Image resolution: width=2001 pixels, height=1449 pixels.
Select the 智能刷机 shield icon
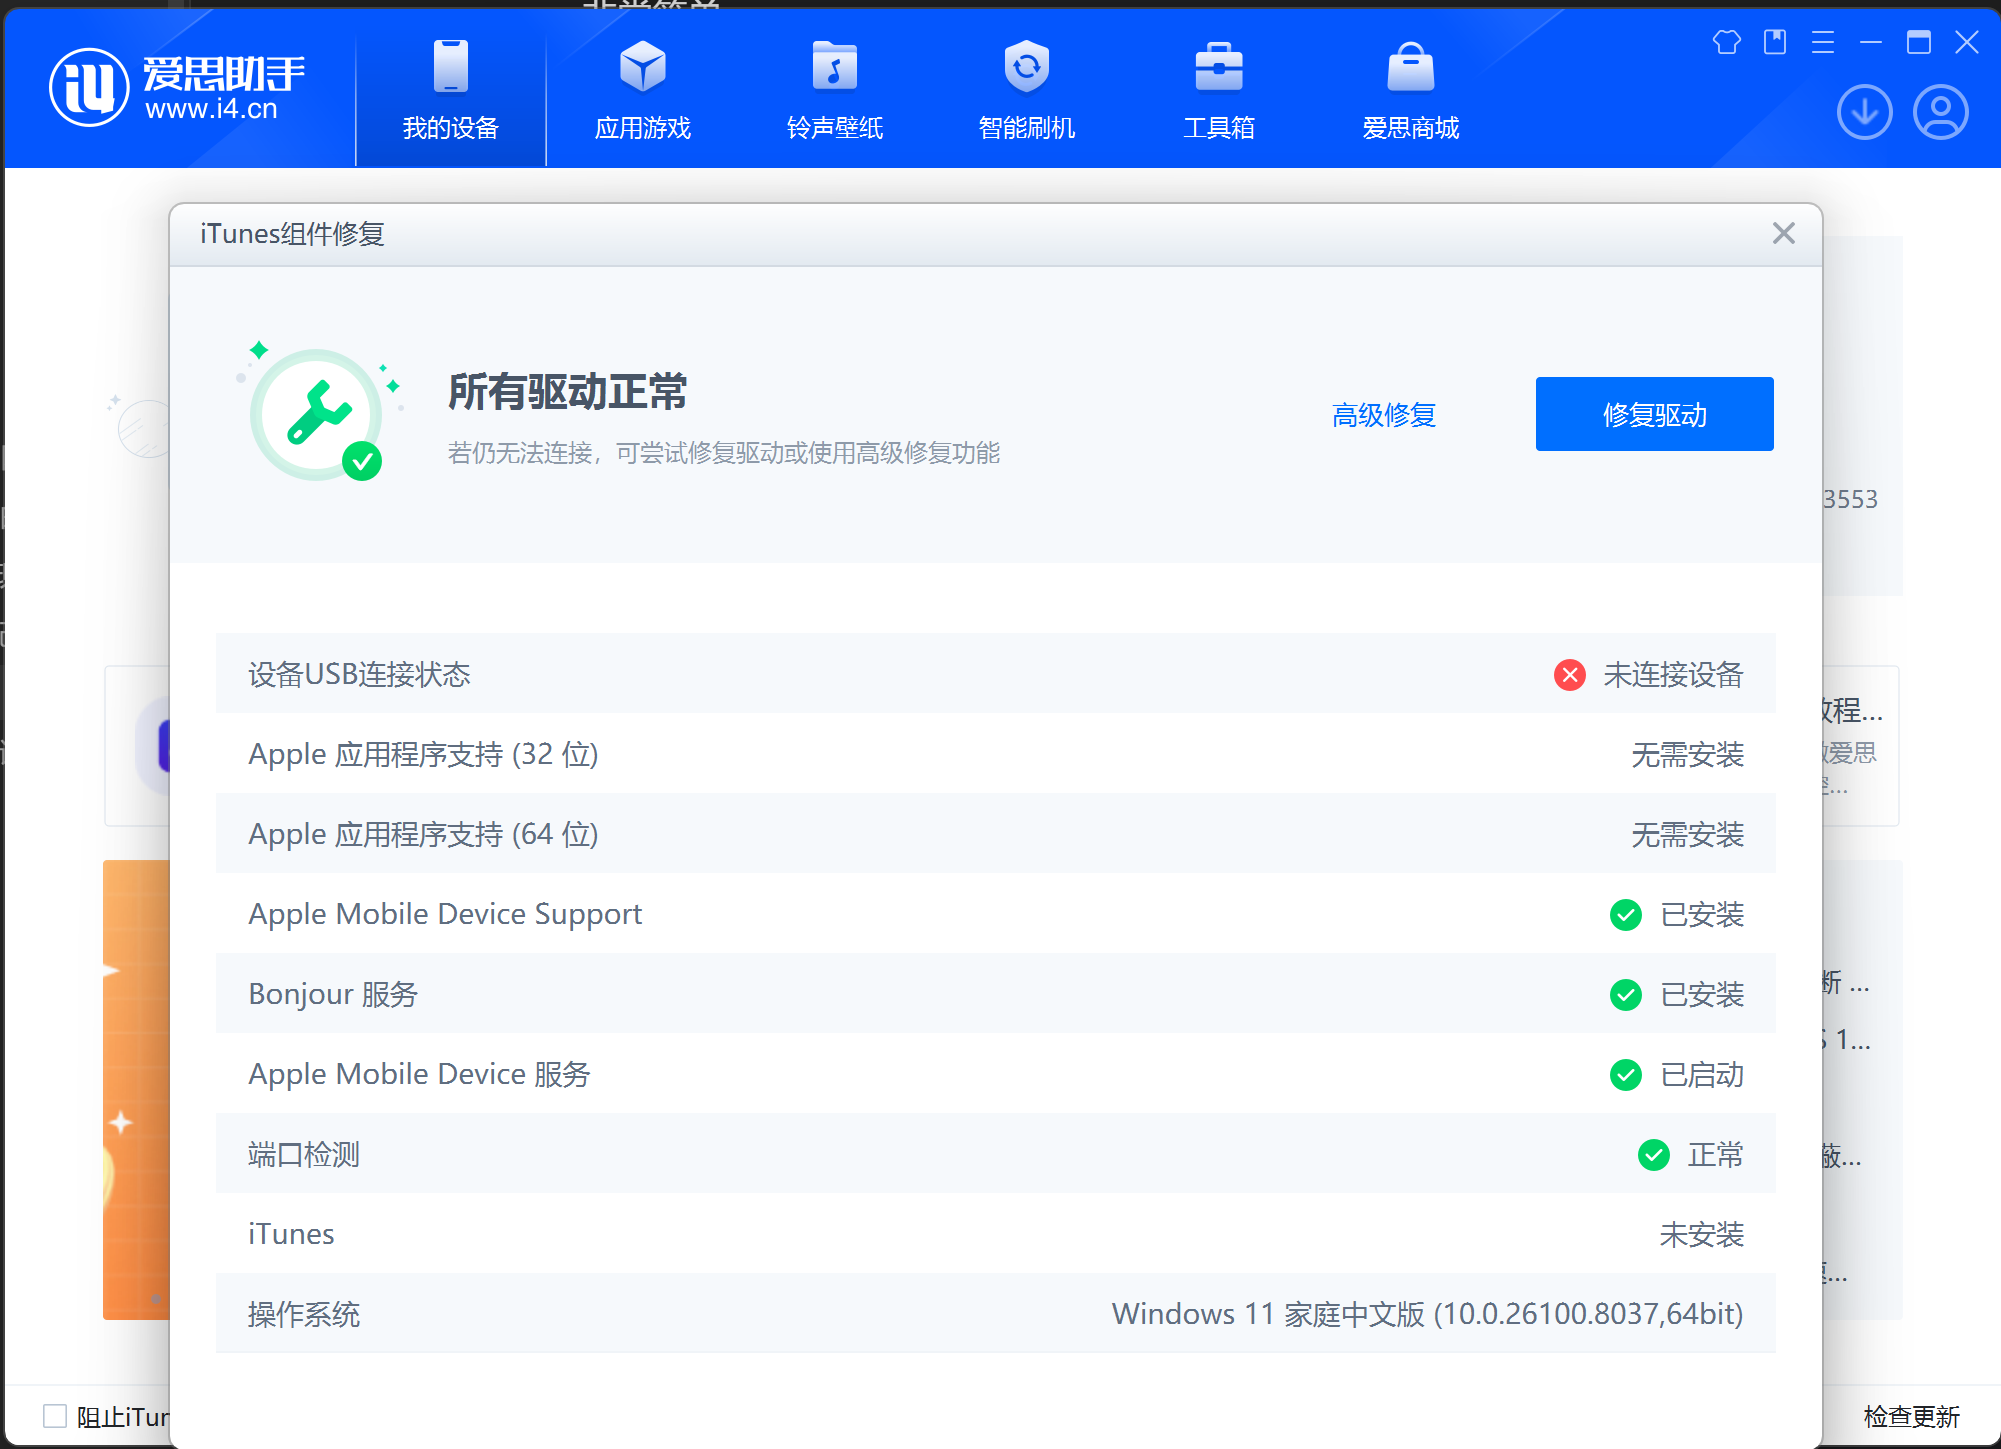tap(1026, 68)
